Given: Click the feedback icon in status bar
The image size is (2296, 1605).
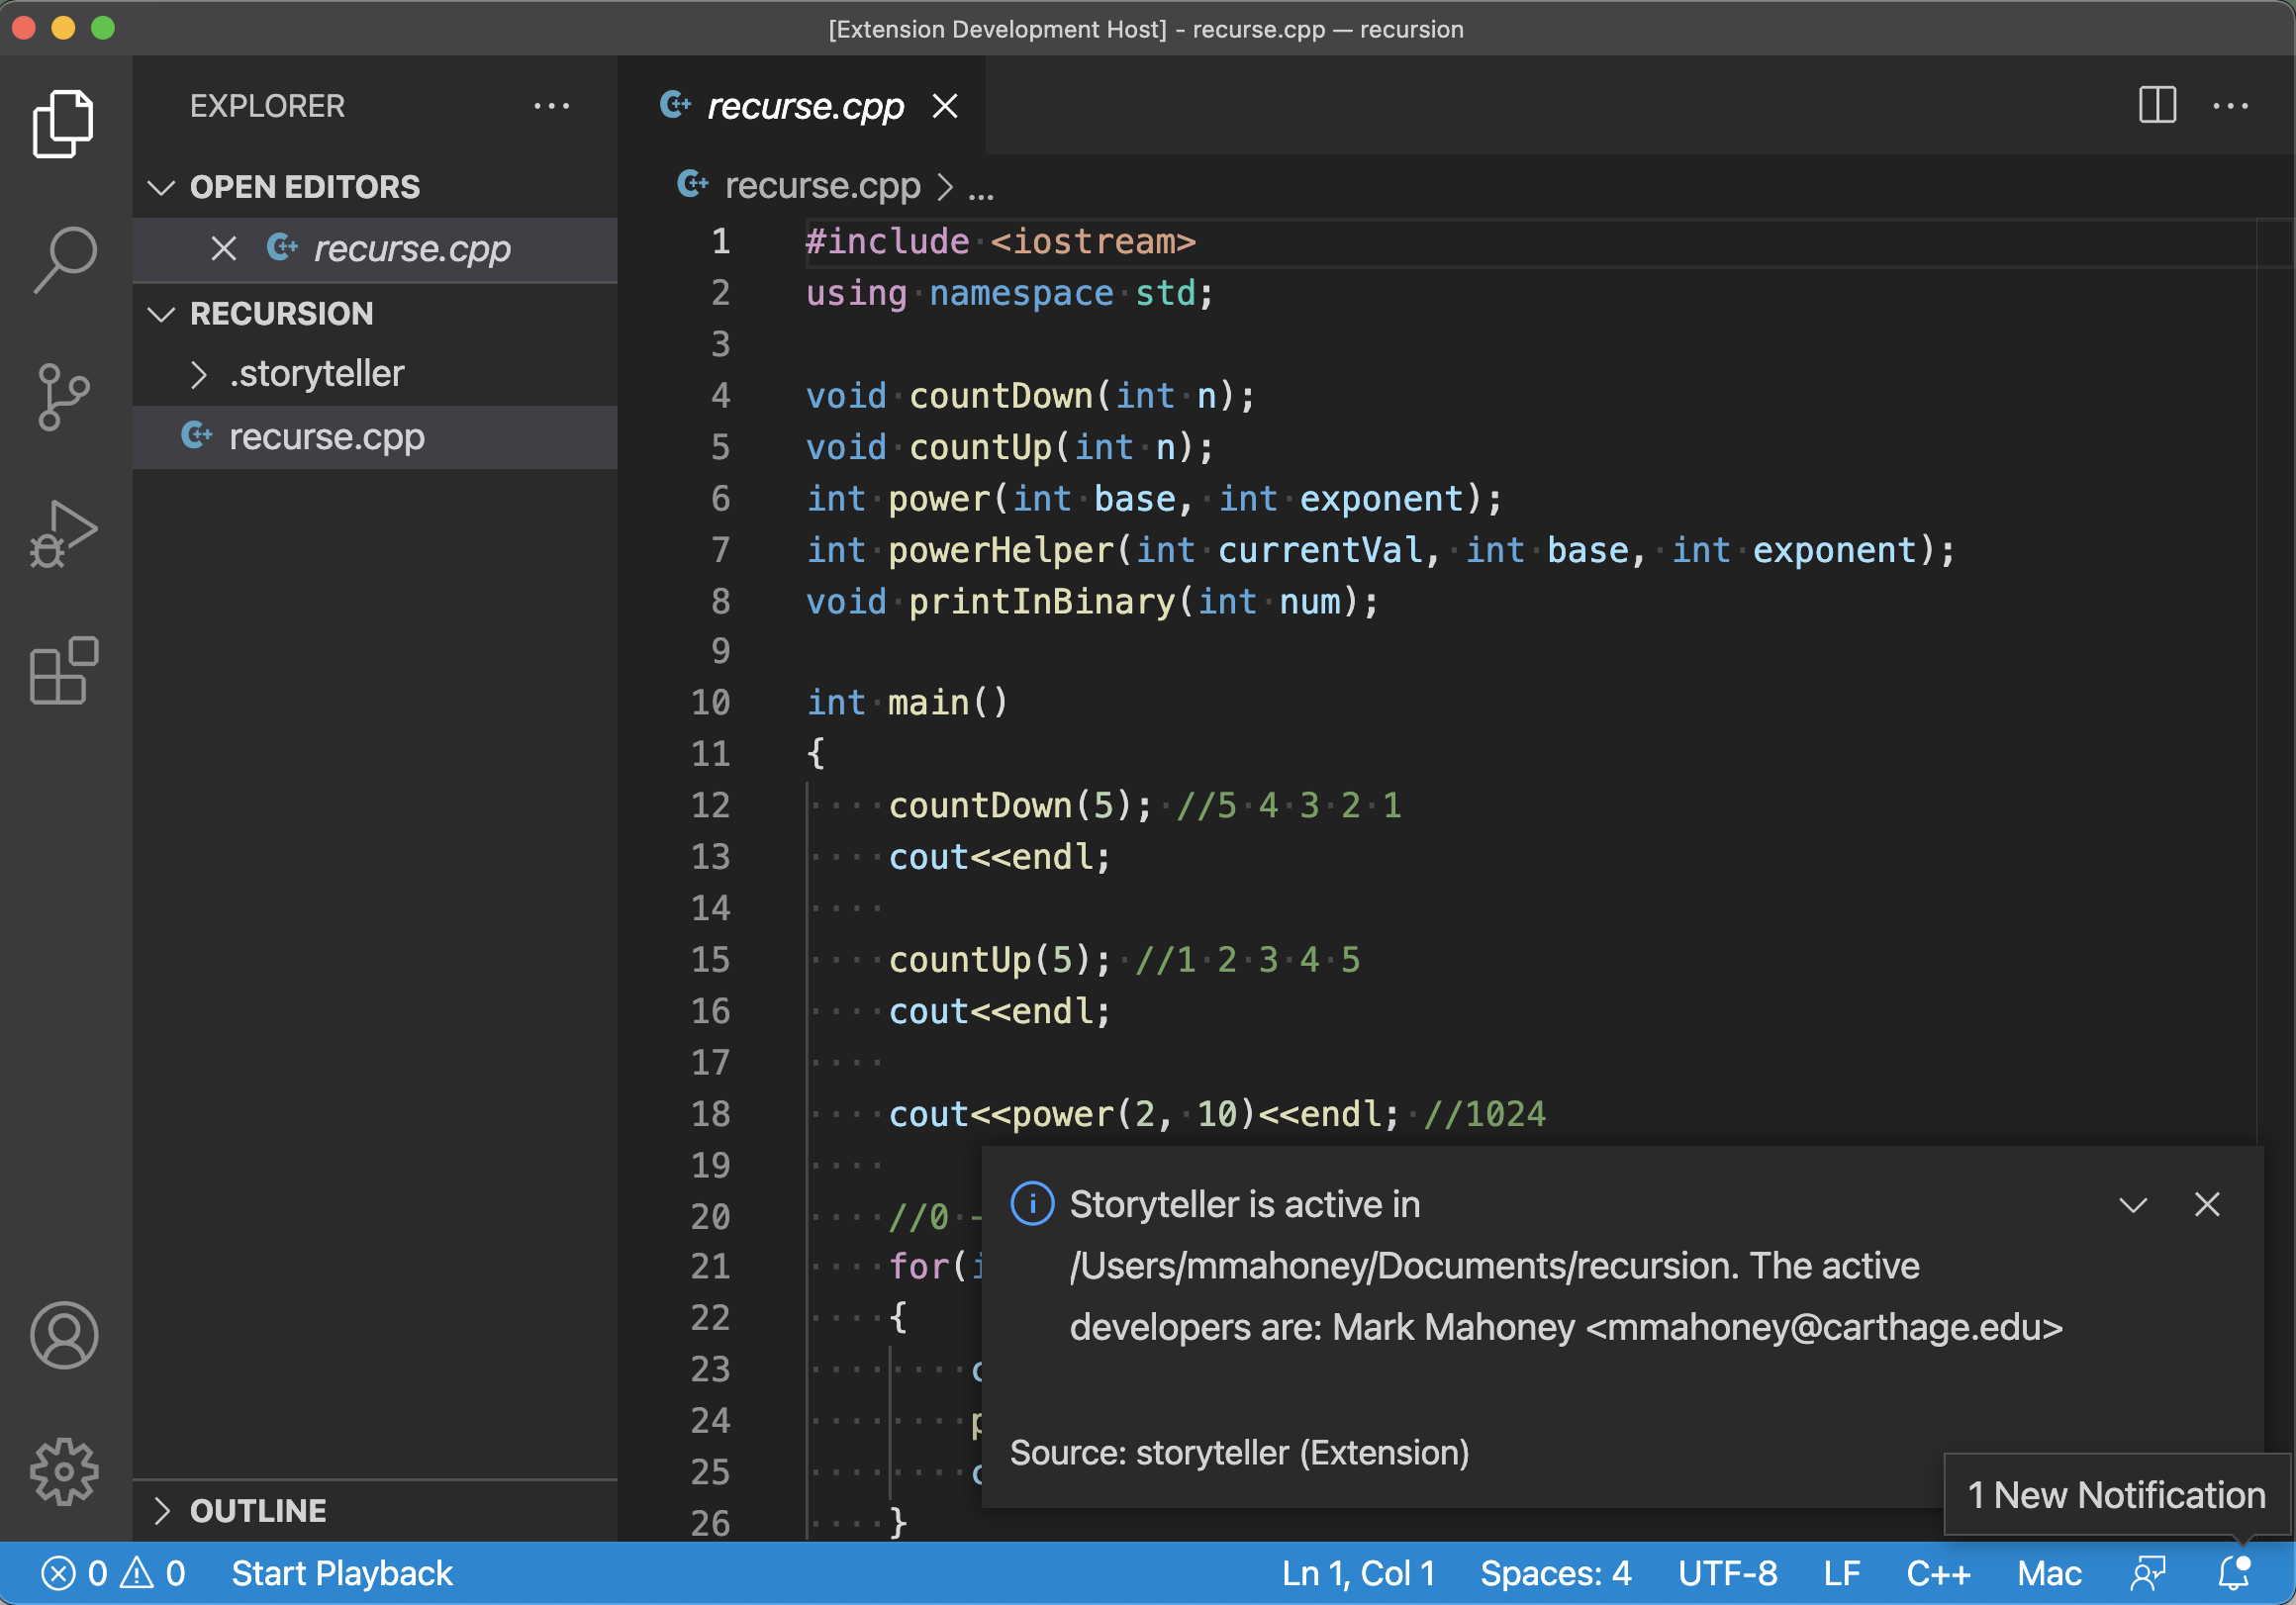Looking at the screenshot, I should 2147,1573.
